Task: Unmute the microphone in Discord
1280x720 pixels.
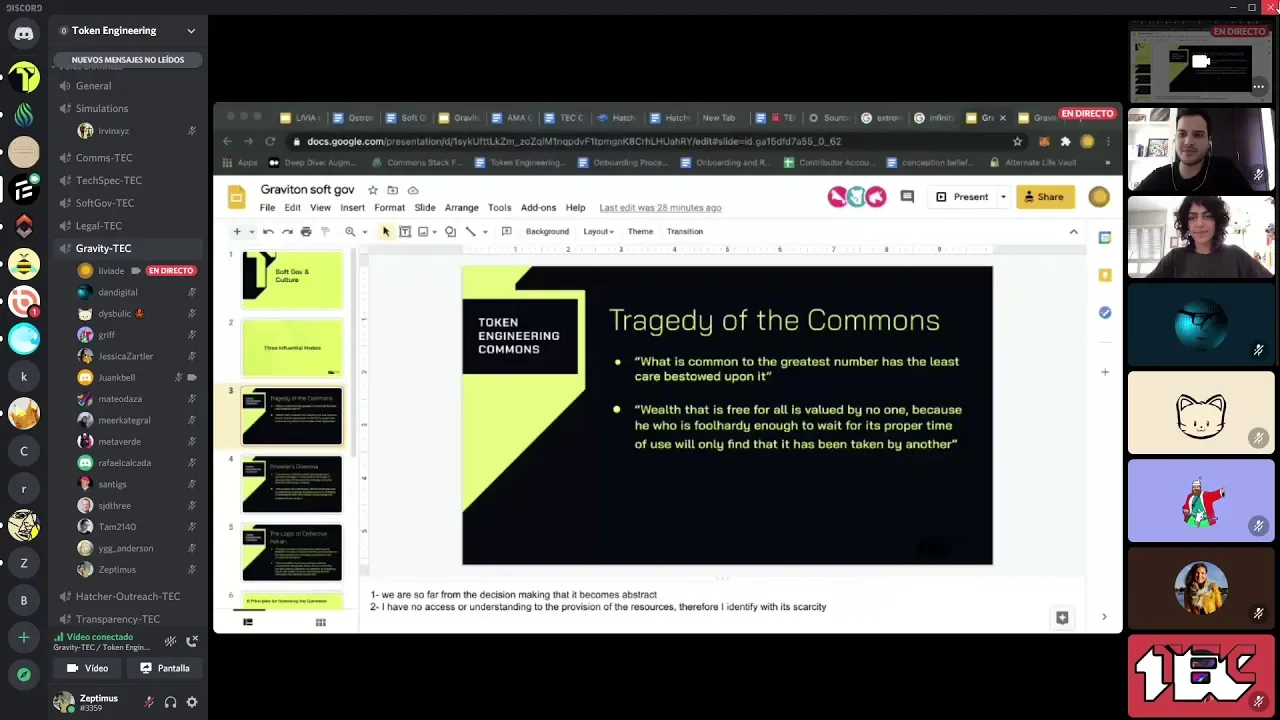Action: (149, 703)
